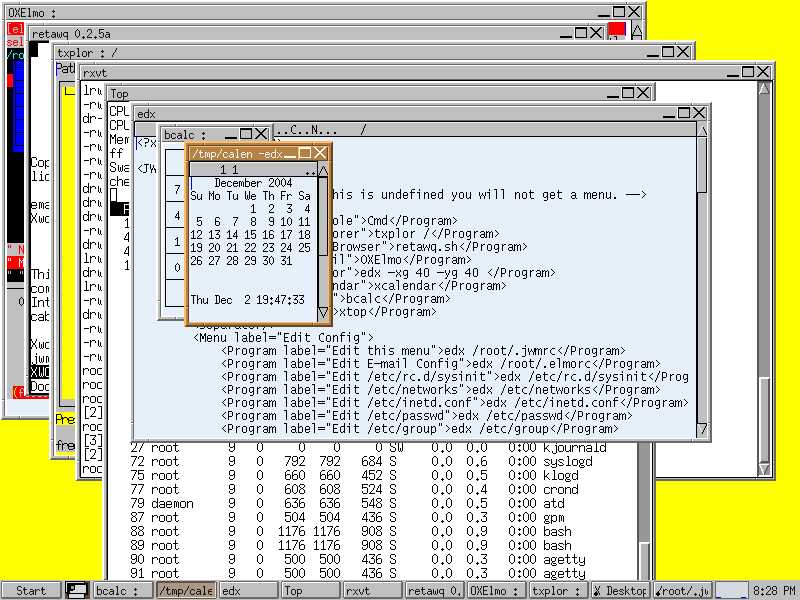Image resolution: width=800 pixels, height=600 pixels.
Task: Click the red square near retawq title
Action: tap(616, 31)
